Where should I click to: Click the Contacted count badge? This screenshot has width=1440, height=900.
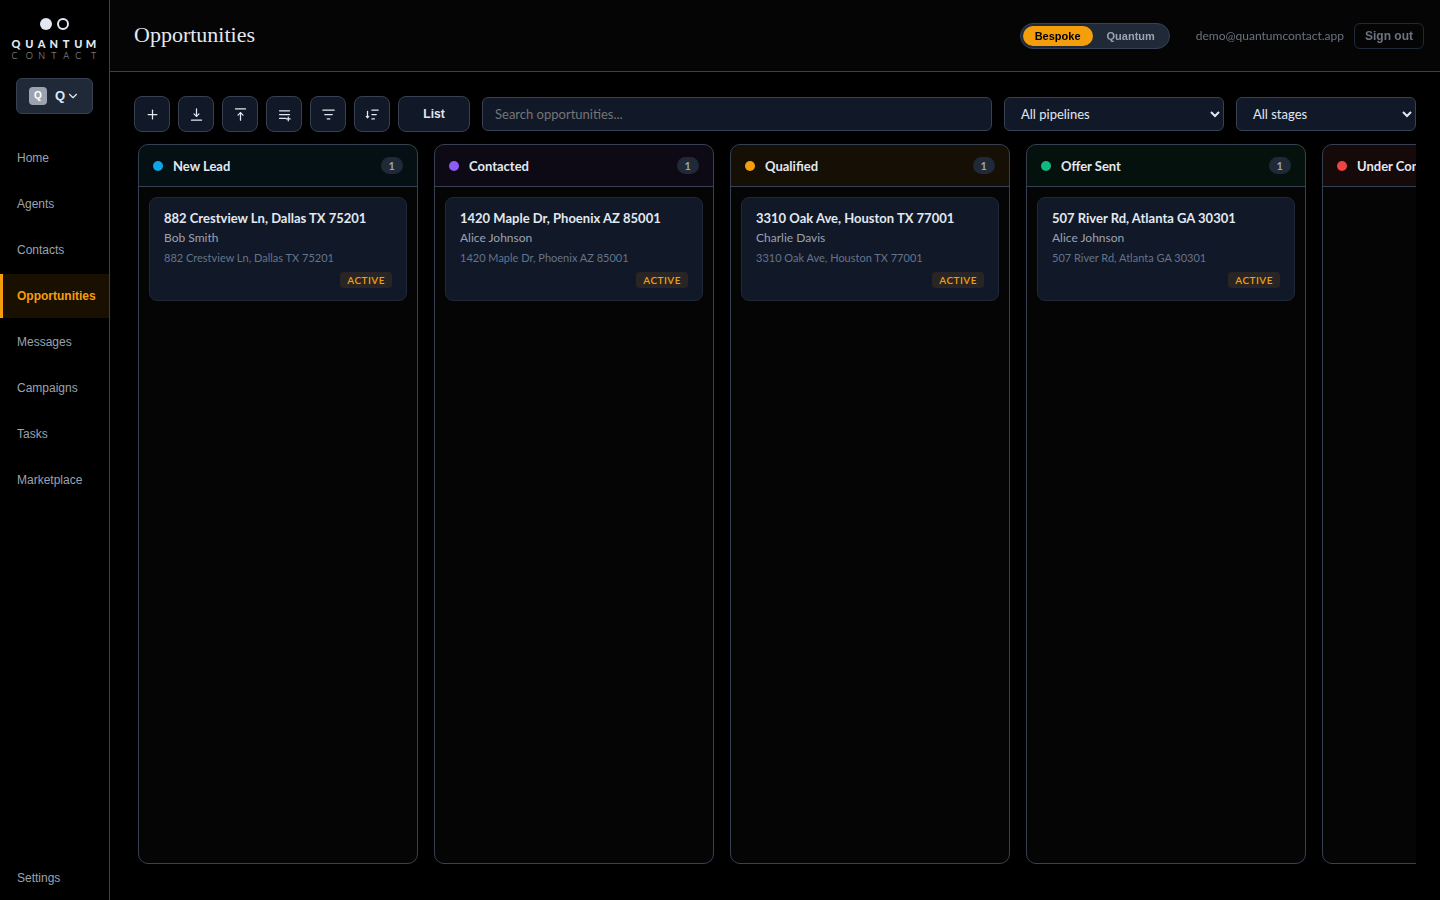(x=688, y=166)
